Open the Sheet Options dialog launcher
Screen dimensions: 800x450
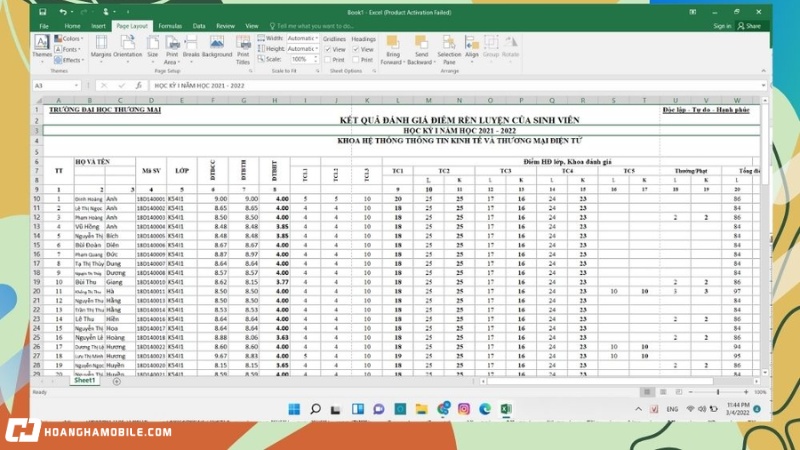tap(374, 71)
